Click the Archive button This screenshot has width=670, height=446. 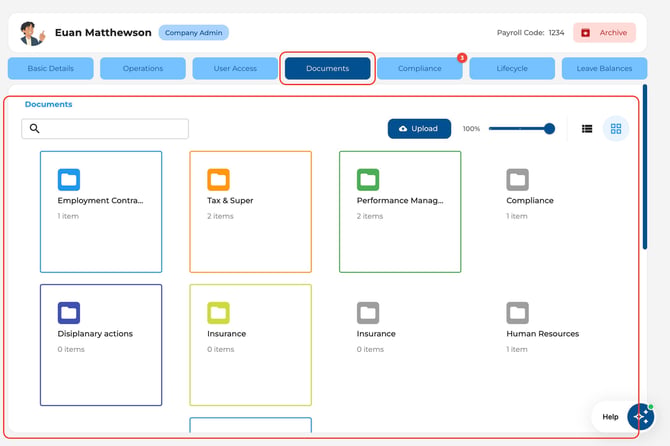(x=604, y=32)
